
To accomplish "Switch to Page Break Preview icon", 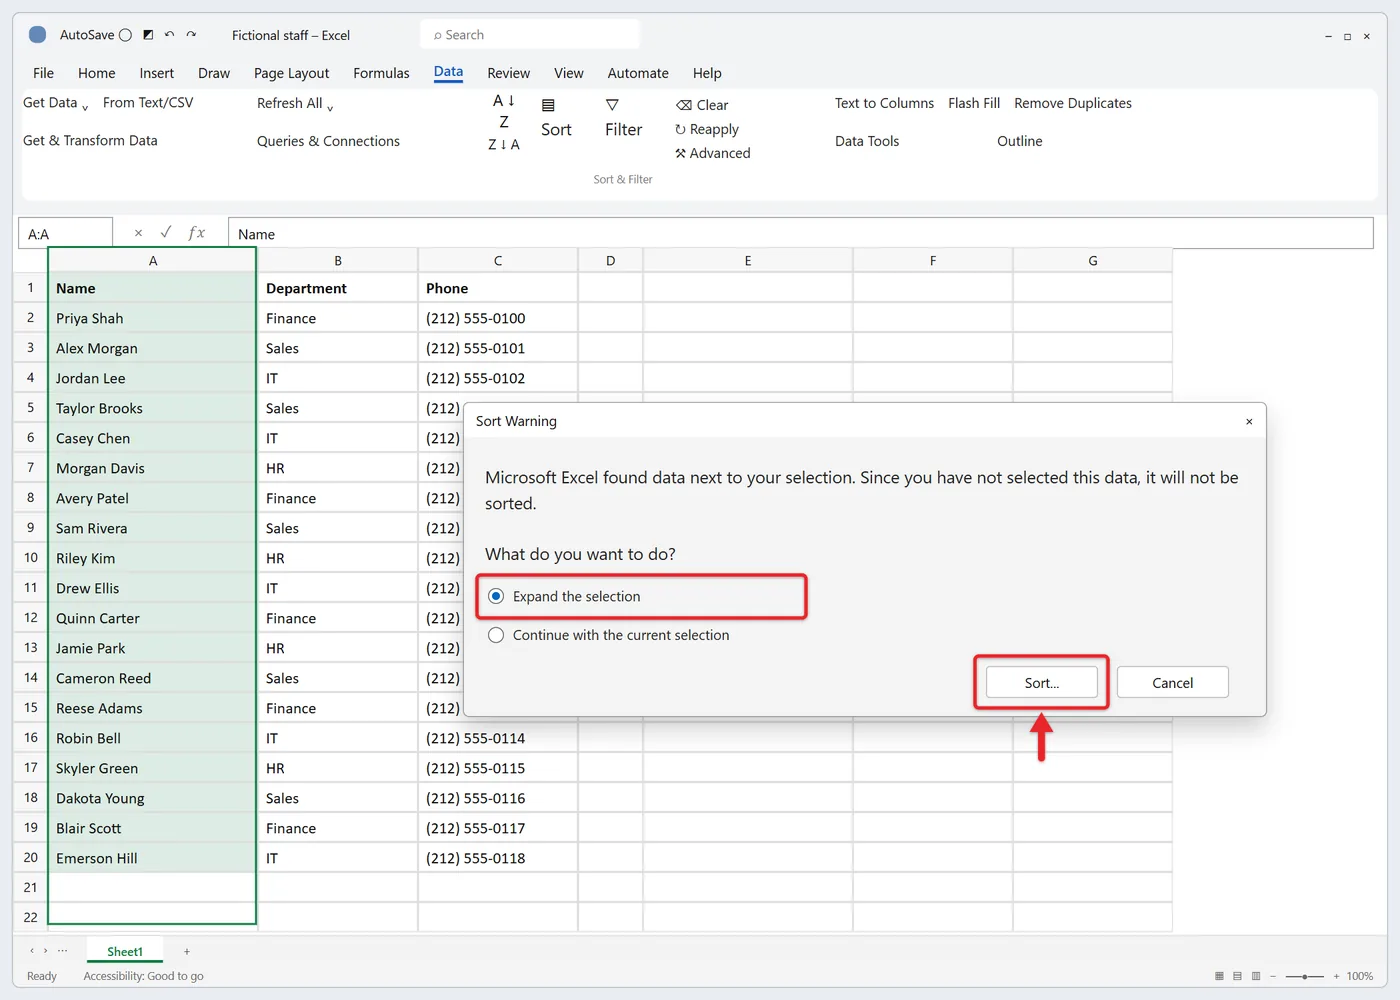I will [1256, 976].
